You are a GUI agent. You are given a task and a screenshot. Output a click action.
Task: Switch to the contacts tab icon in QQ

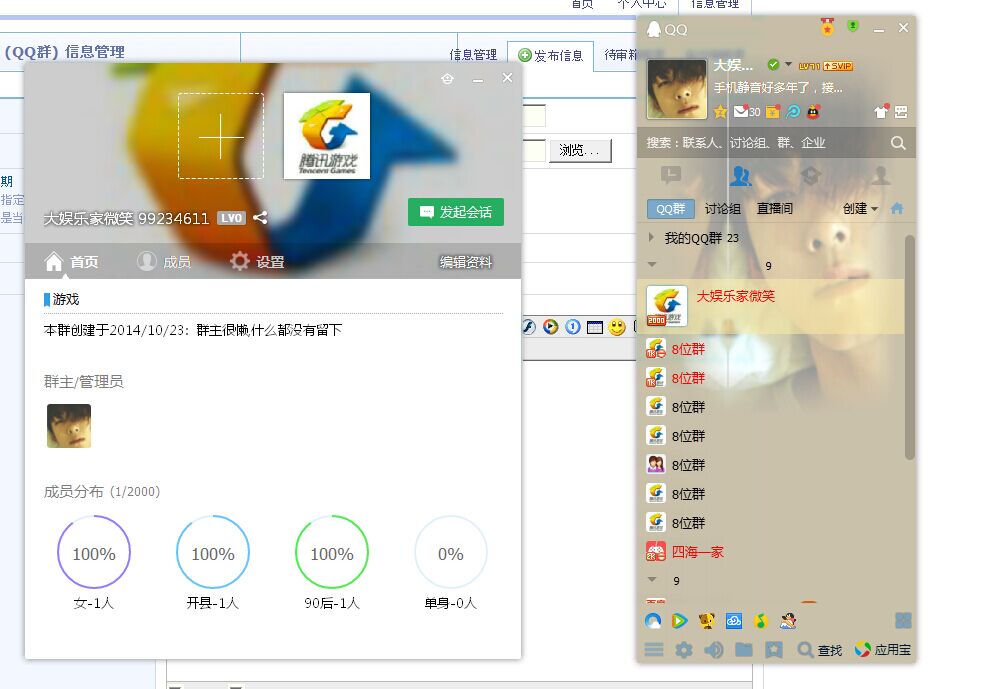(741, 175)
